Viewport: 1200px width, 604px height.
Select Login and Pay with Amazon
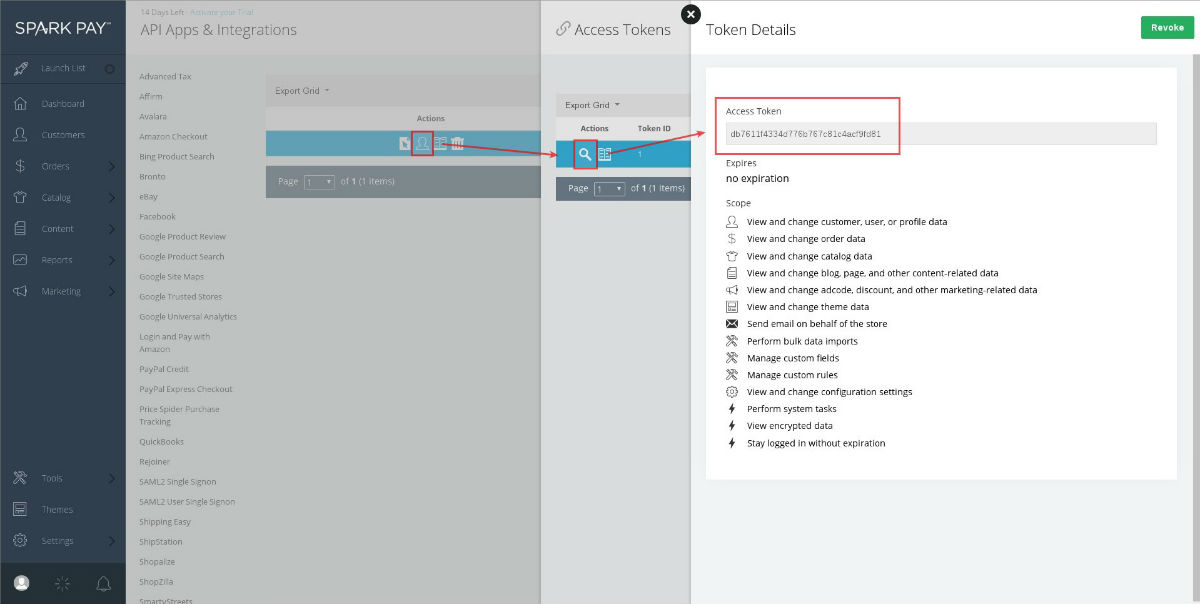point(175,343)
